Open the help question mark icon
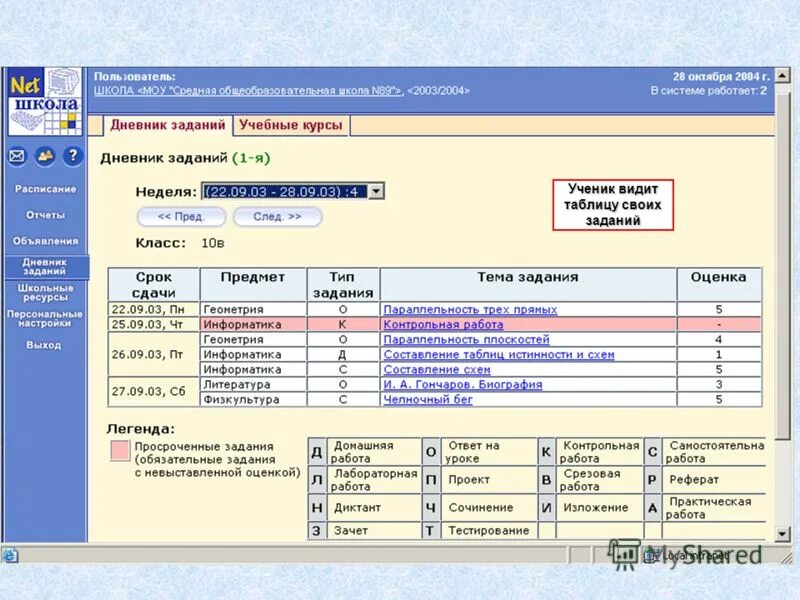800x600 pixels. [73, 156]
